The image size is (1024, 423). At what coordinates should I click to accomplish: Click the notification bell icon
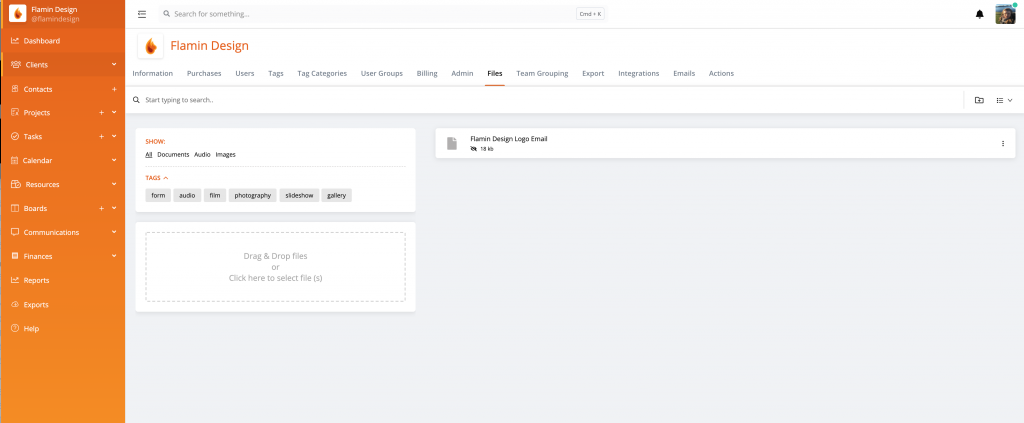[x=979, y=14]
